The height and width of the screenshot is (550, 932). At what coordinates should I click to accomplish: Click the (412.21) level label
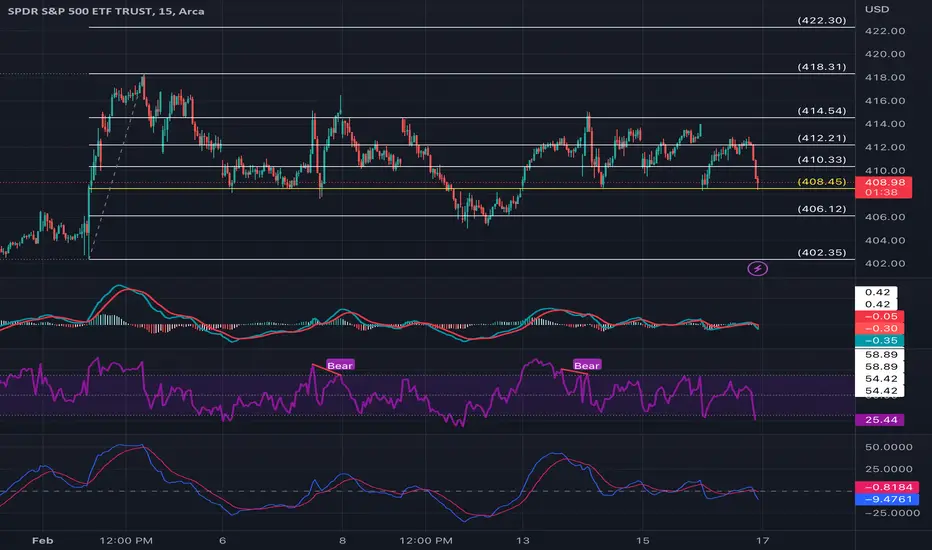click(x=821, y=138)
